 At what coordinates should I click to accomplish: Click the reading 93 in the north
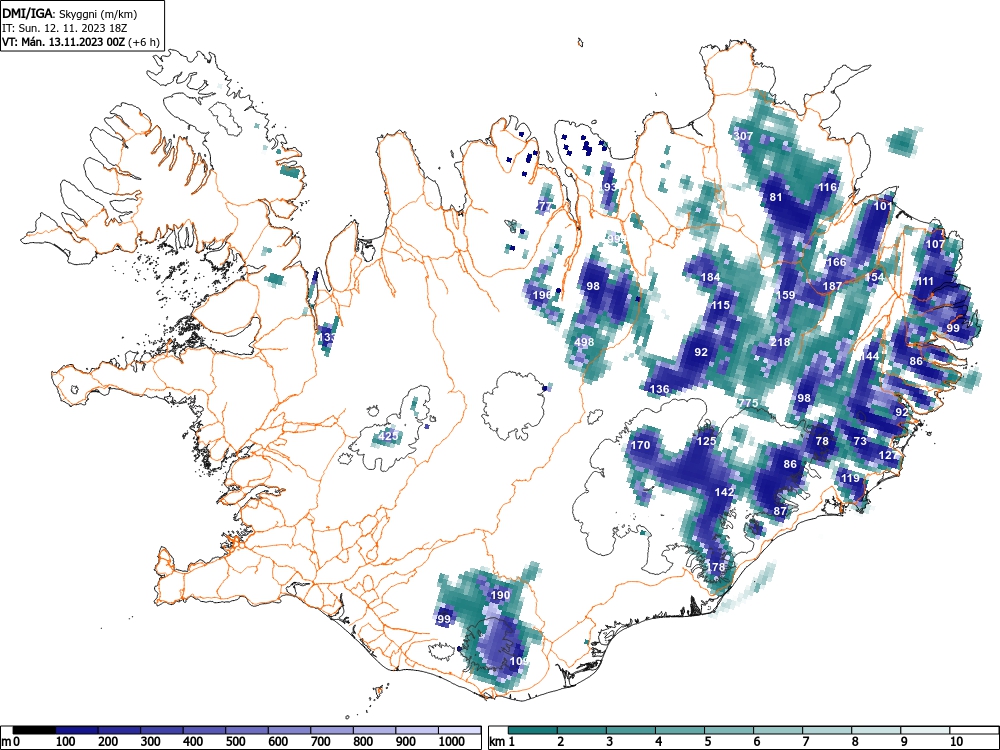(610, 187)
